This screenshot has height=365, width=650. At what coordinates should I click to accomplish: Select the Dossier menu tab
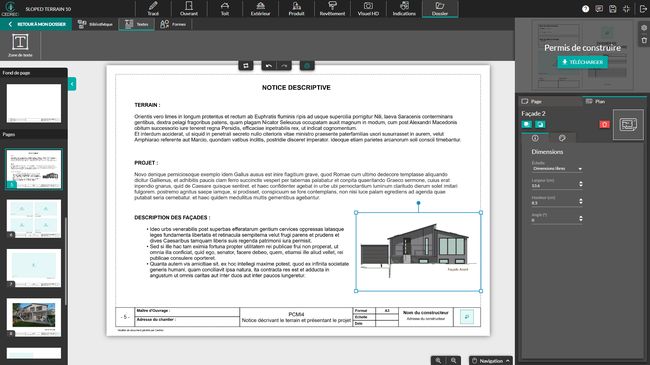tap(440, 9)
